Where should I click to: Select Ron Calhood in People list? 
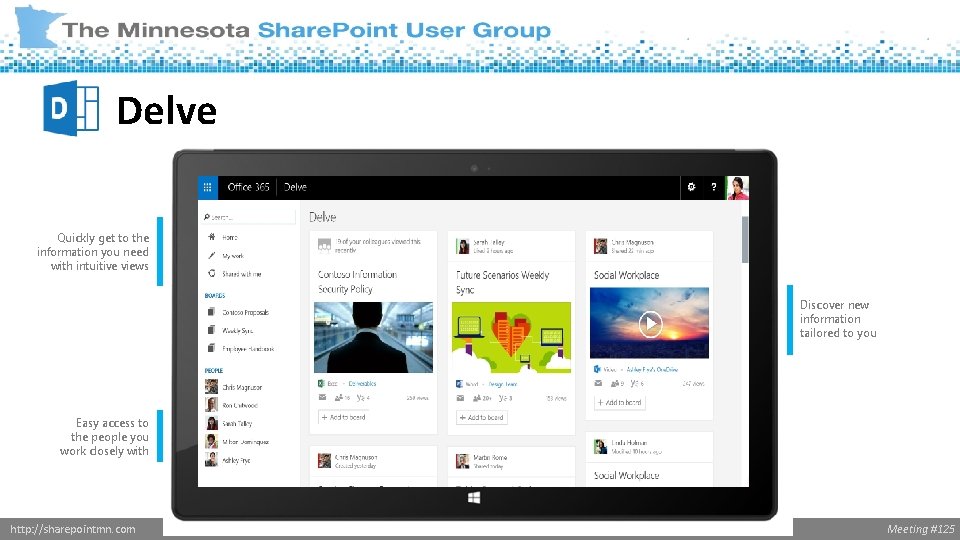click(239, 405)
